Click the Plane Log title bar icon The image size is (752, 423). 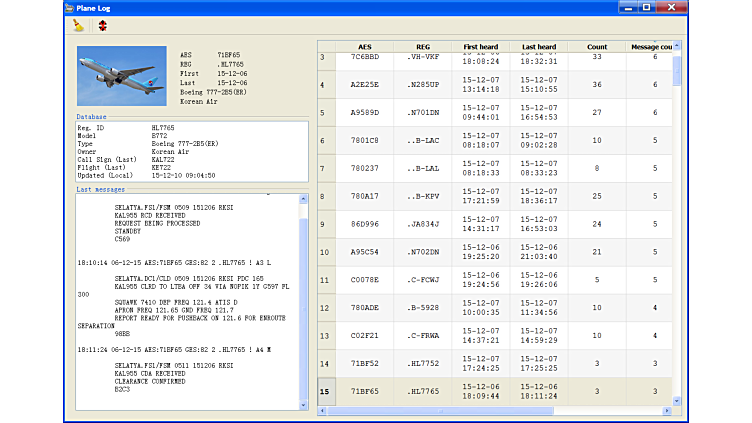[69, 7]
